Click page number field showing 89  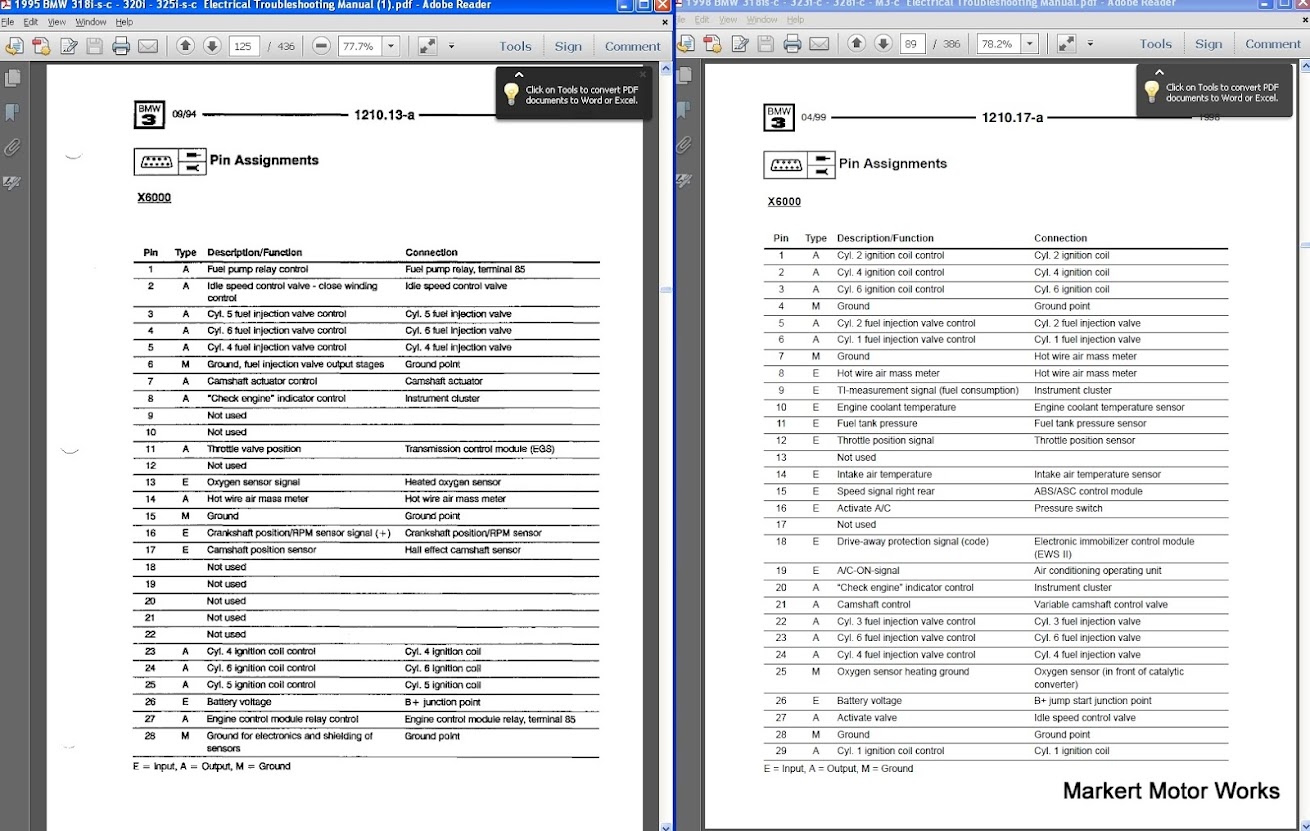pos(912,44)
